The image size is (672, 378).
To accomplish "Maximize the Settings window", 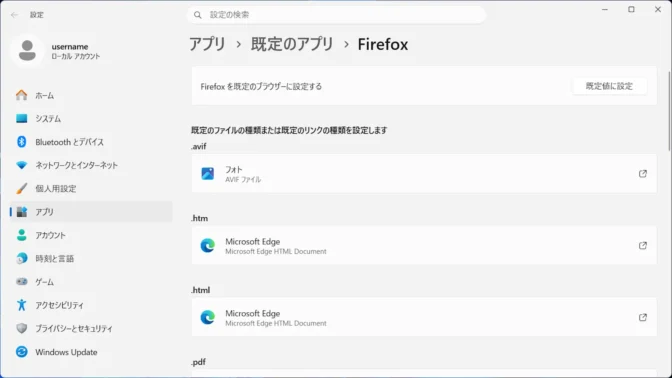I will coord(631,9).
